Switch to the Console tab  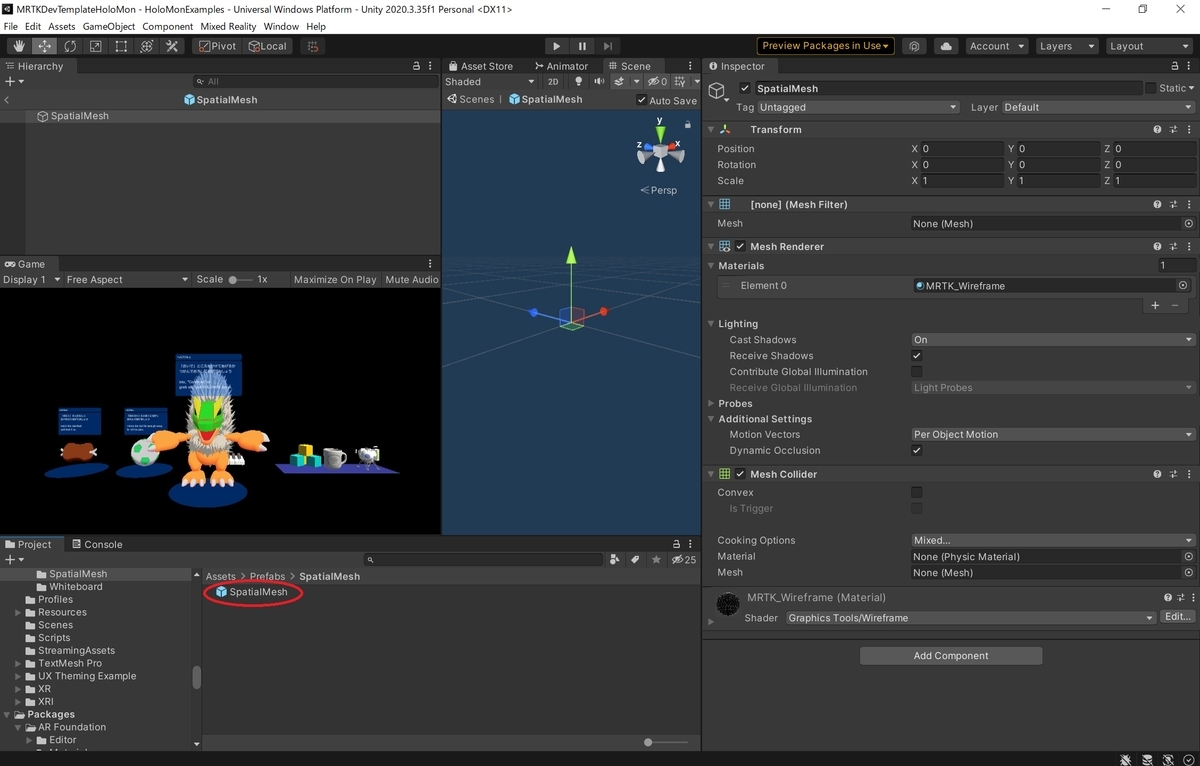point(96,545)
